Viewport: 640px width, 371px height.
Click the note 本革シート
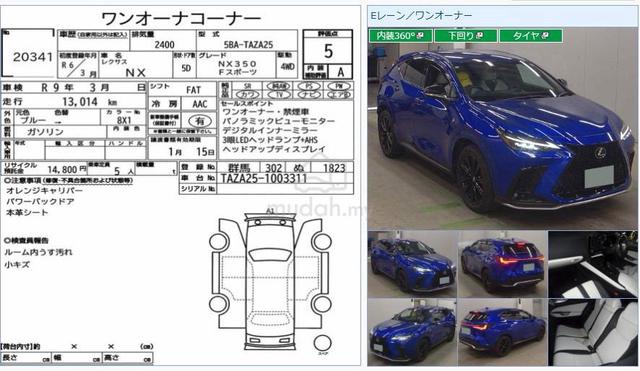click(x=27, y=213)
